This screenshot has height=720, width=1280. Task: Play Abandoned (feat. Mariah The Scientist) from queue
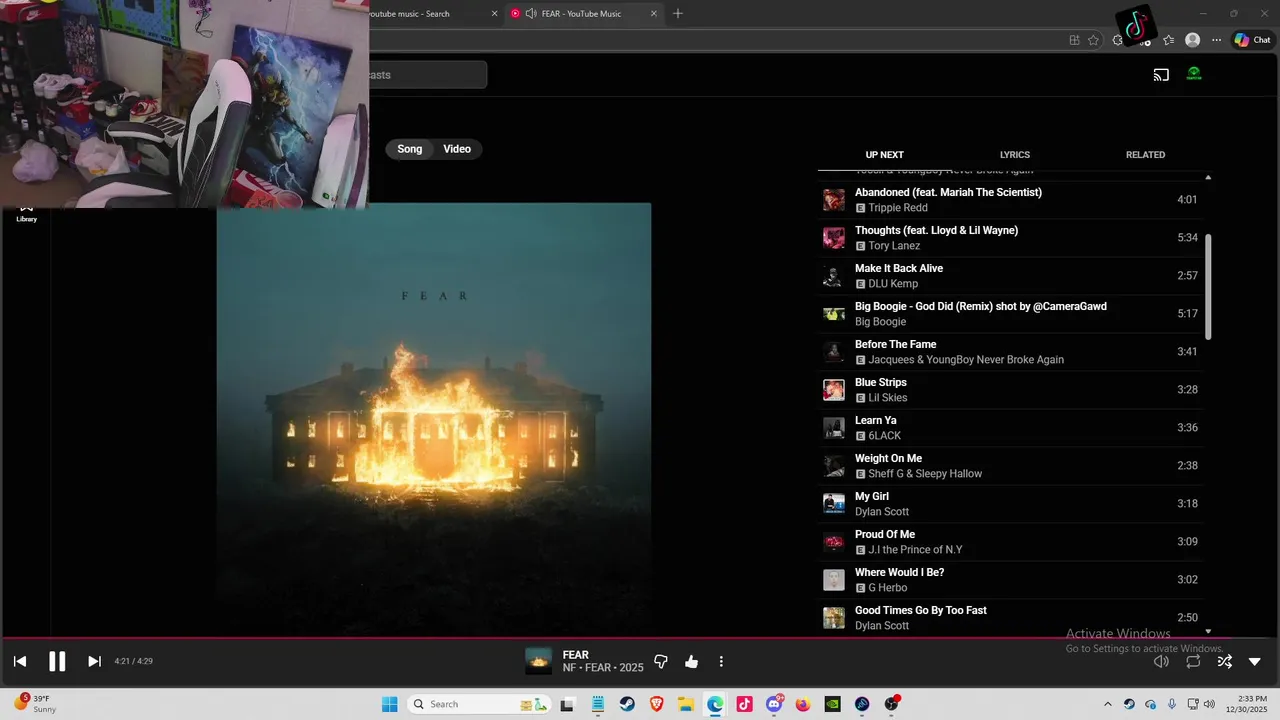coord(1010,200)
